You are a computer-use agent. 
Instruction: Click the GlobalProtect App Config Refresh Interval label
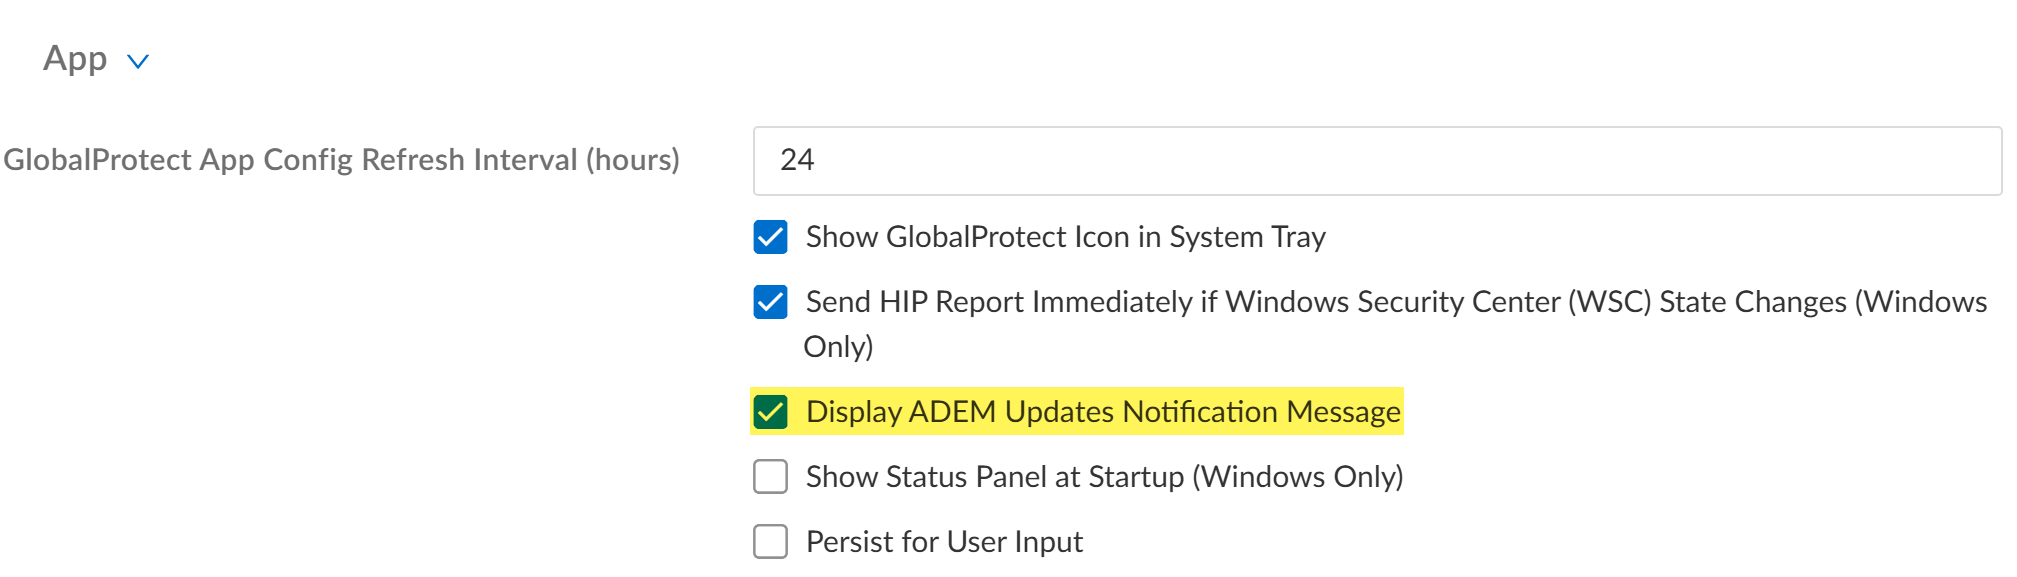[340, 160]
